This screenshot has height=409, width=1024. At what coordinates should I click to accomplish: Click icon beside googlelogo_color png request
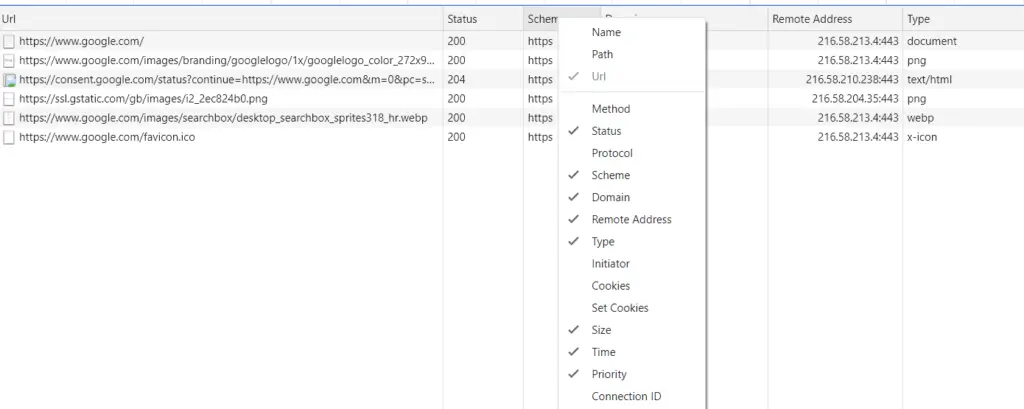pyautogui.click(x=8, y=61)
